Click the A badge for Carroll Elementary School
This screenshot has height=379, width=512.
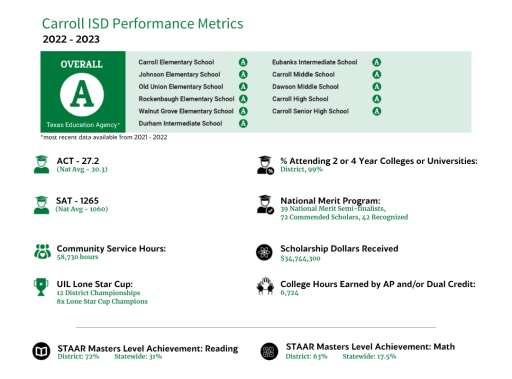pyautogui.click(x=243, y=62)
